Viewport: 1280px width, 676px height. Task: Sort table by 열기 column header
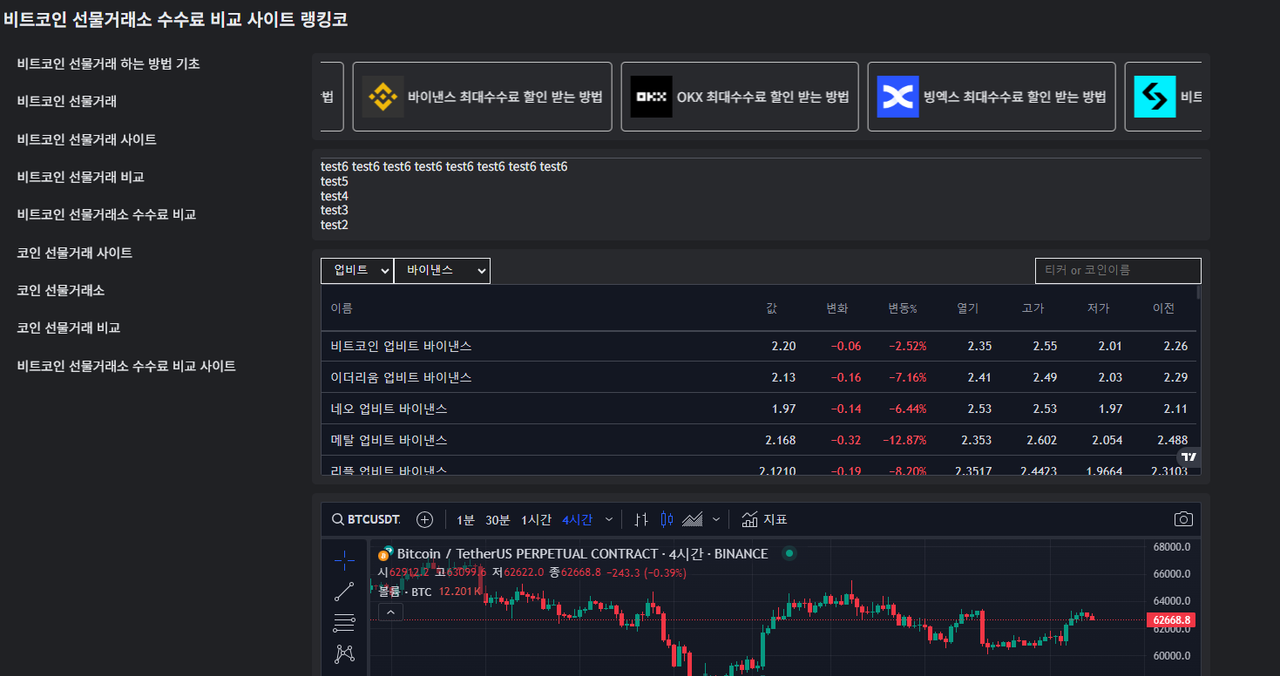pyautogui.click(x=967, y=309)
